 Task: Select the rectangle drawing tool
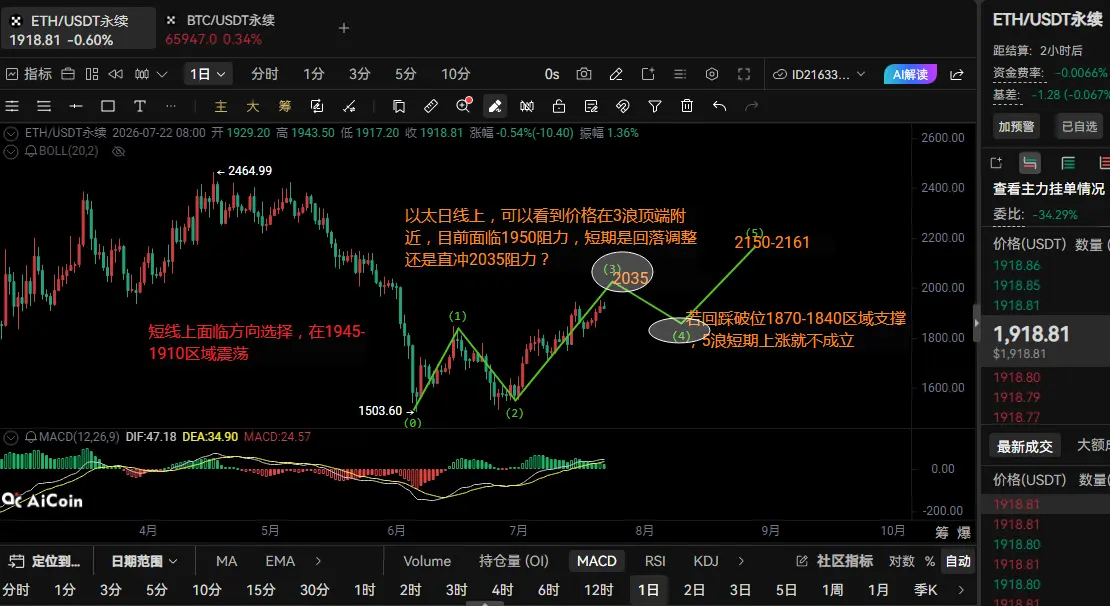pos(108,106)
